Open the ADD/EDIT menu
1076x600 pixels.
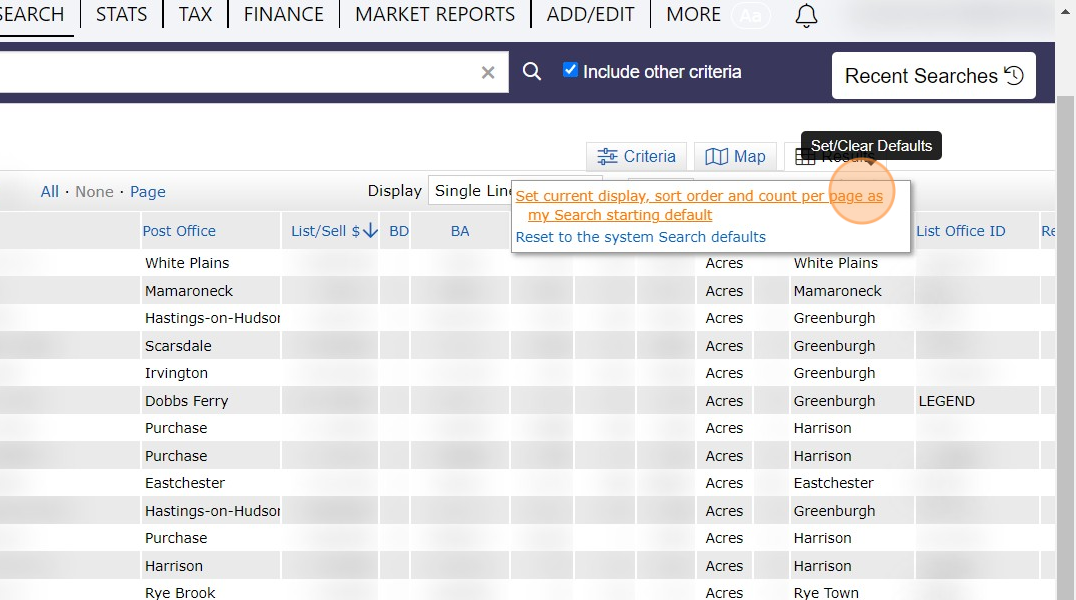(590, 14)
